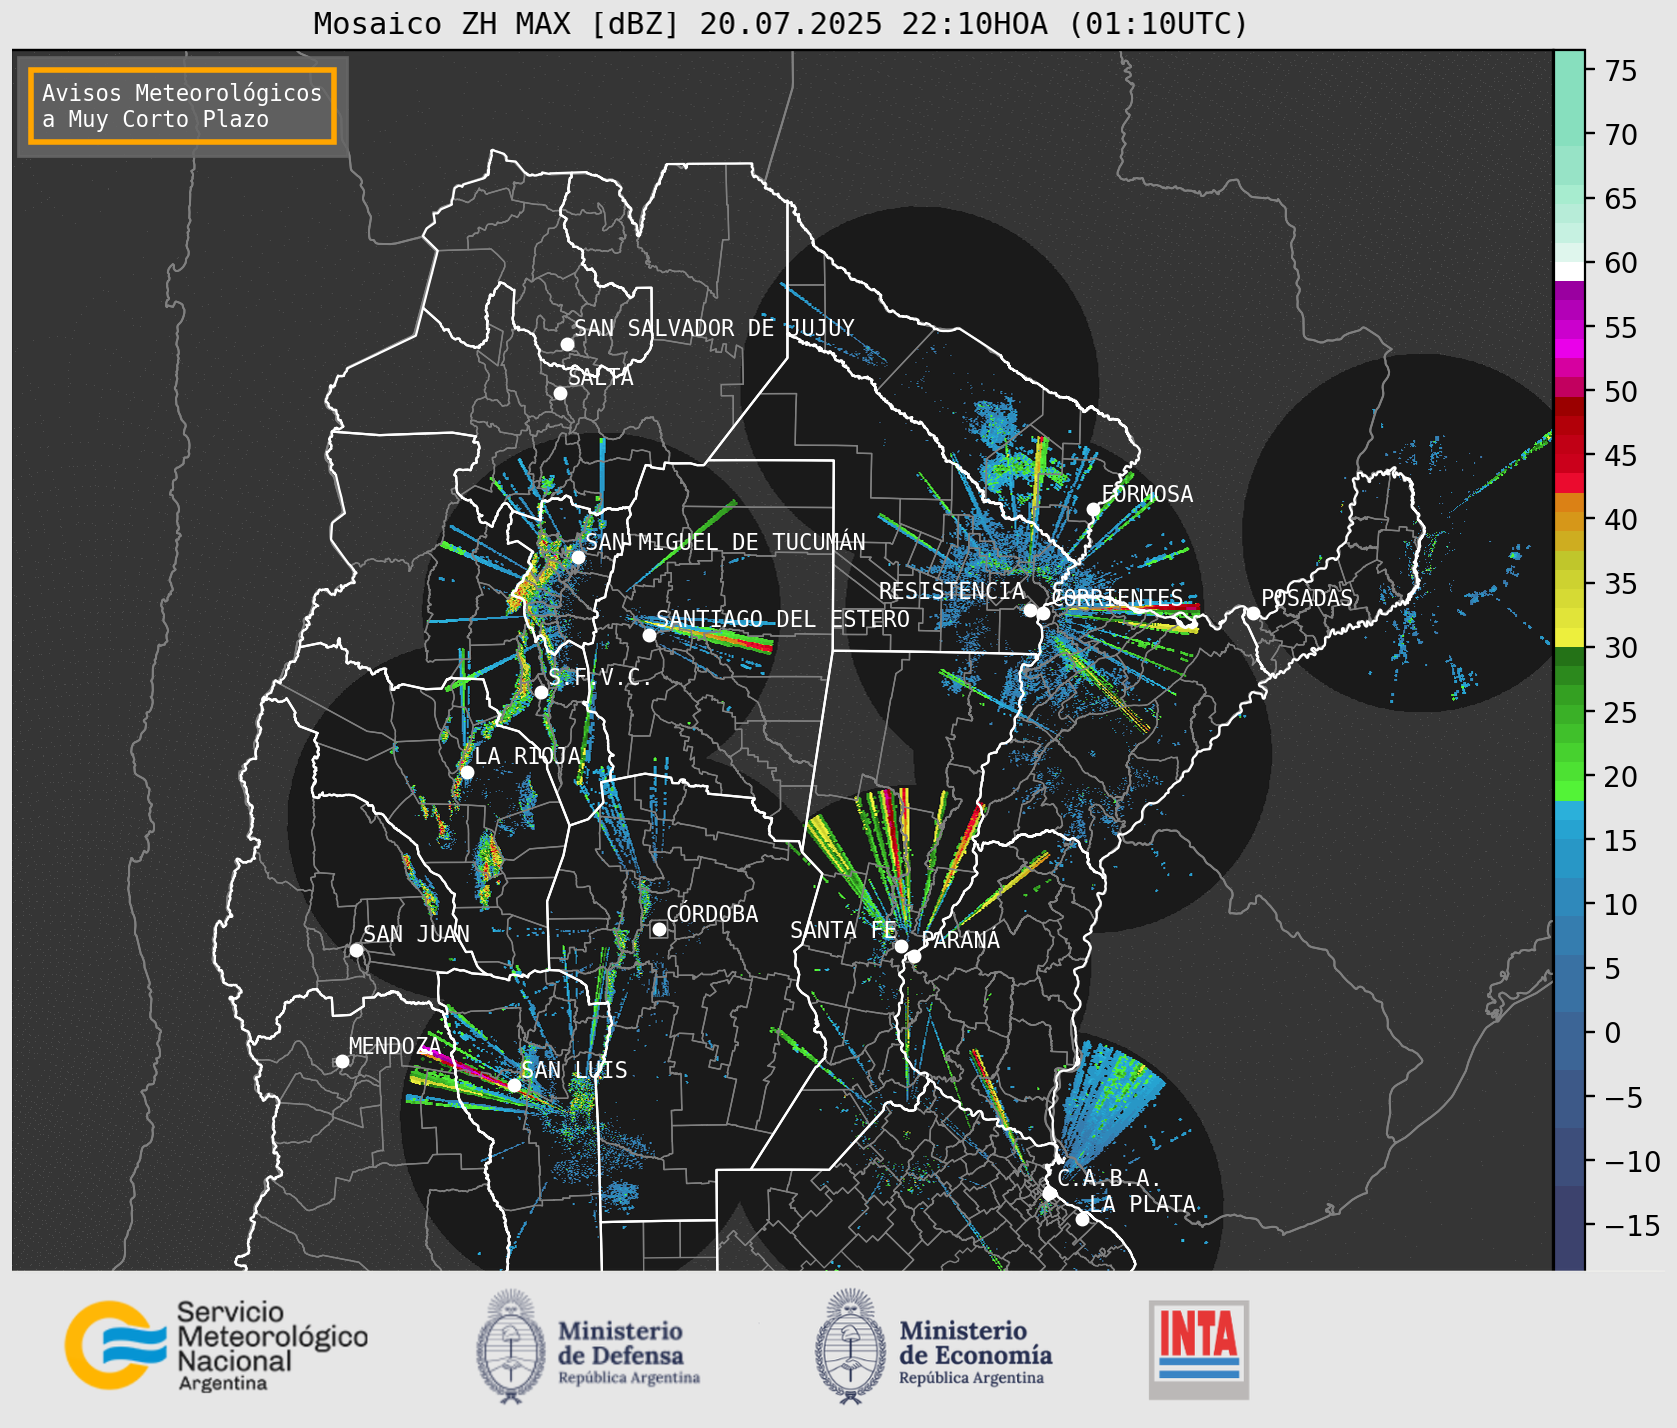Click the 'SANTIAGO DEL ESTERO' label
The height and width of the screenshot is (1428, 1677).
pyautogui.click(x=783, y=619)
